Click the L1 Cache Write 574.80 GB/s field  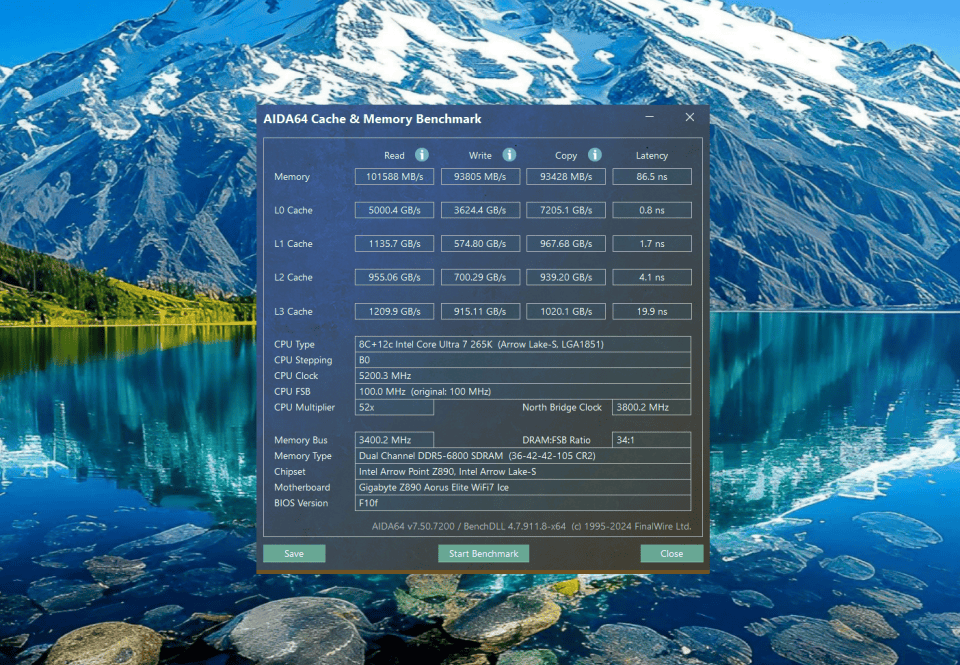[x=480, y=244]
